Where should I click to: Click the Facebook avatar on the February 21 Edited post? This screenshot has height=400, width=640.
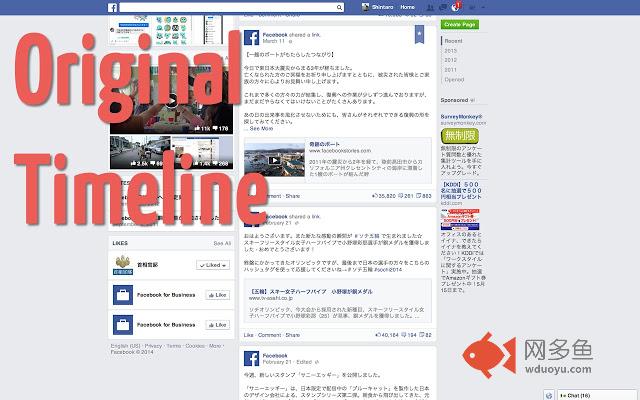point(251,358)
